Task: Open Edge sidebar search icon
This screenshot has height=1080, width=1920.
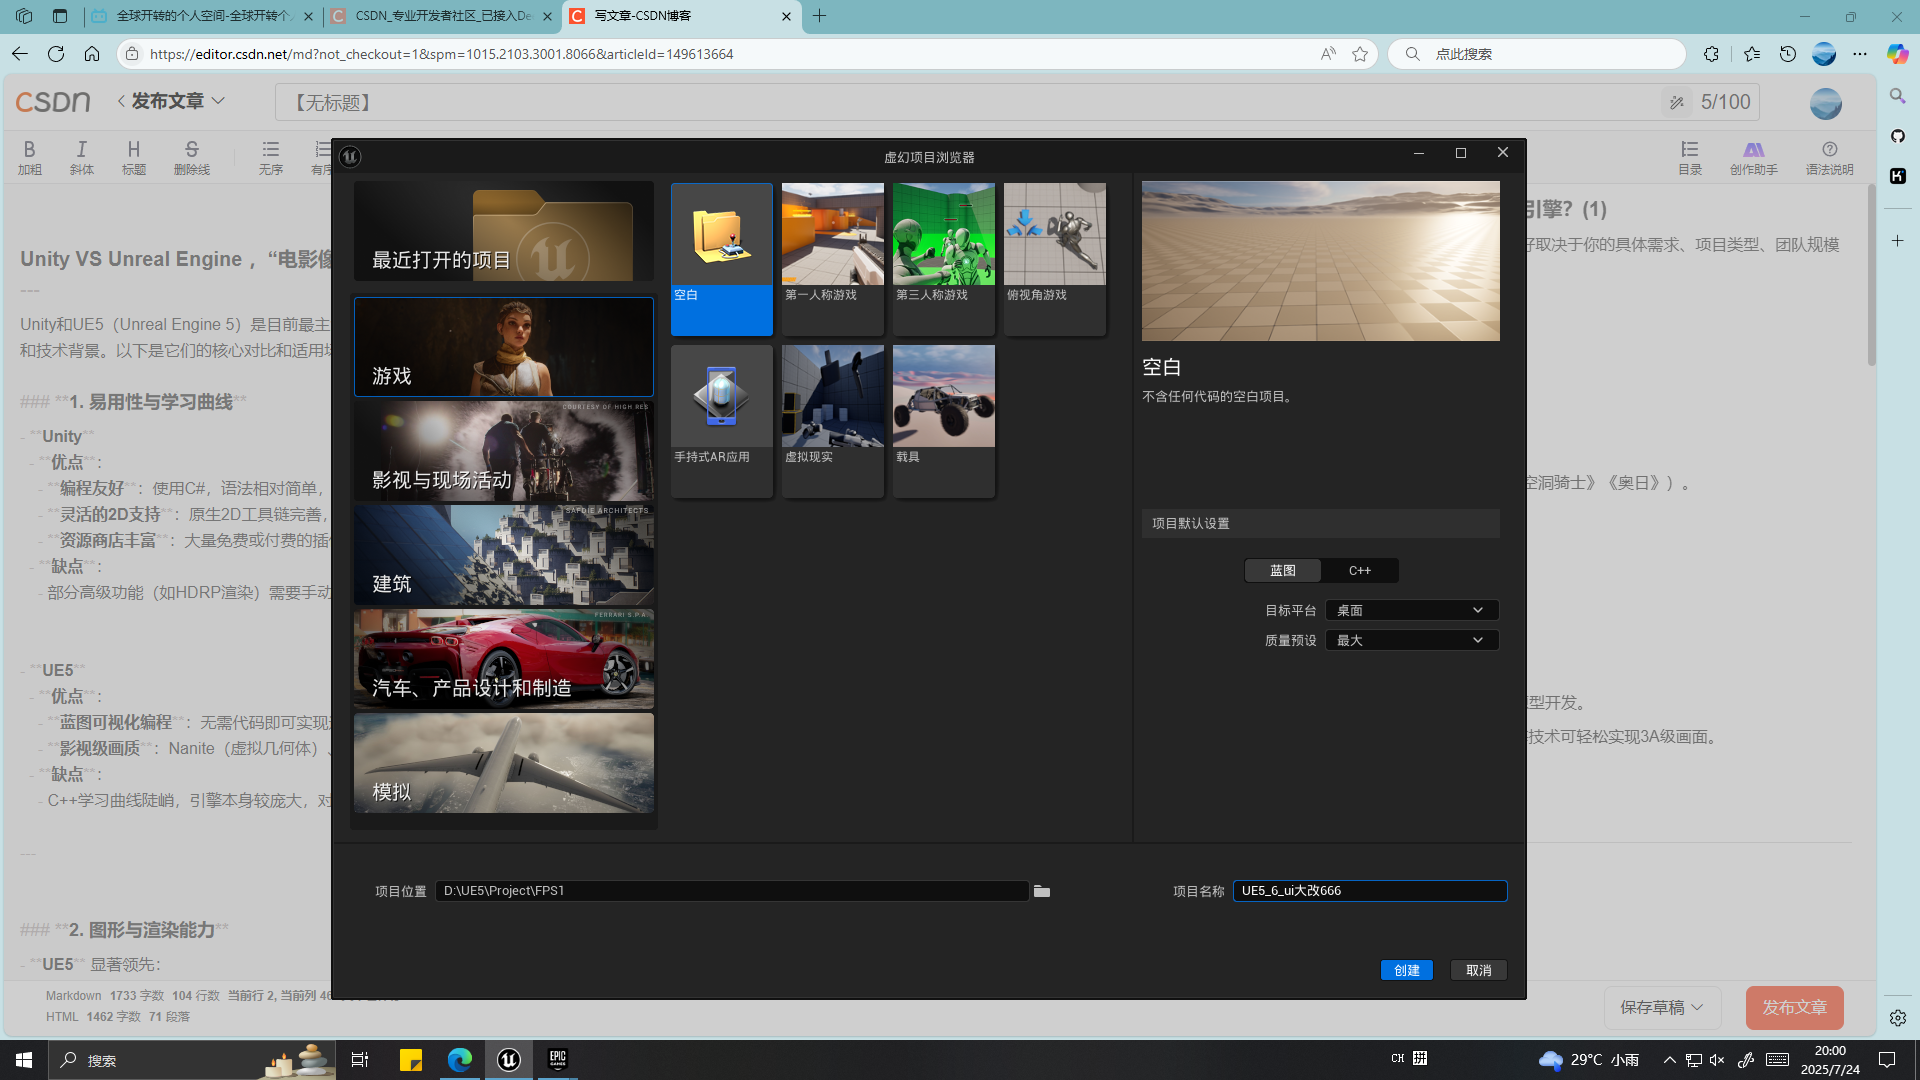Action: [x=1897, y=96]
